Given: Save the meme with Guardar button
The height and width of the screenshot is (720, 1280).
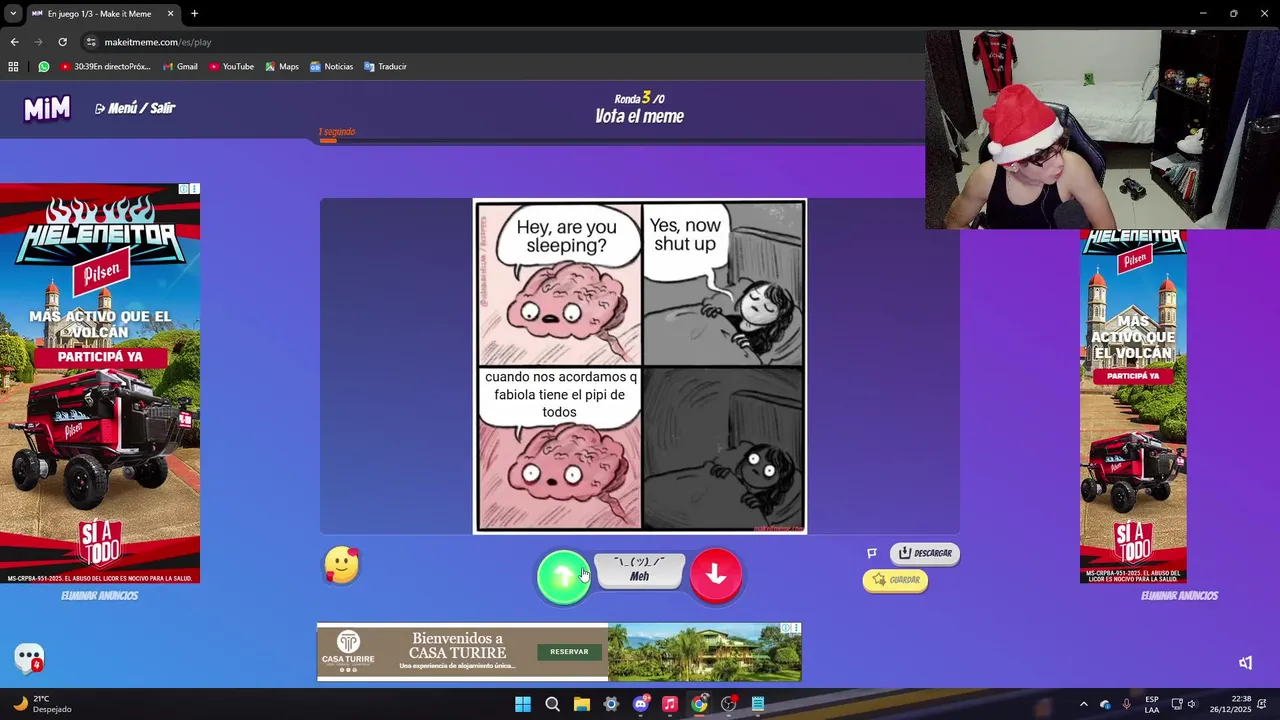Looking at the screenshot, I should click(896, 580).
